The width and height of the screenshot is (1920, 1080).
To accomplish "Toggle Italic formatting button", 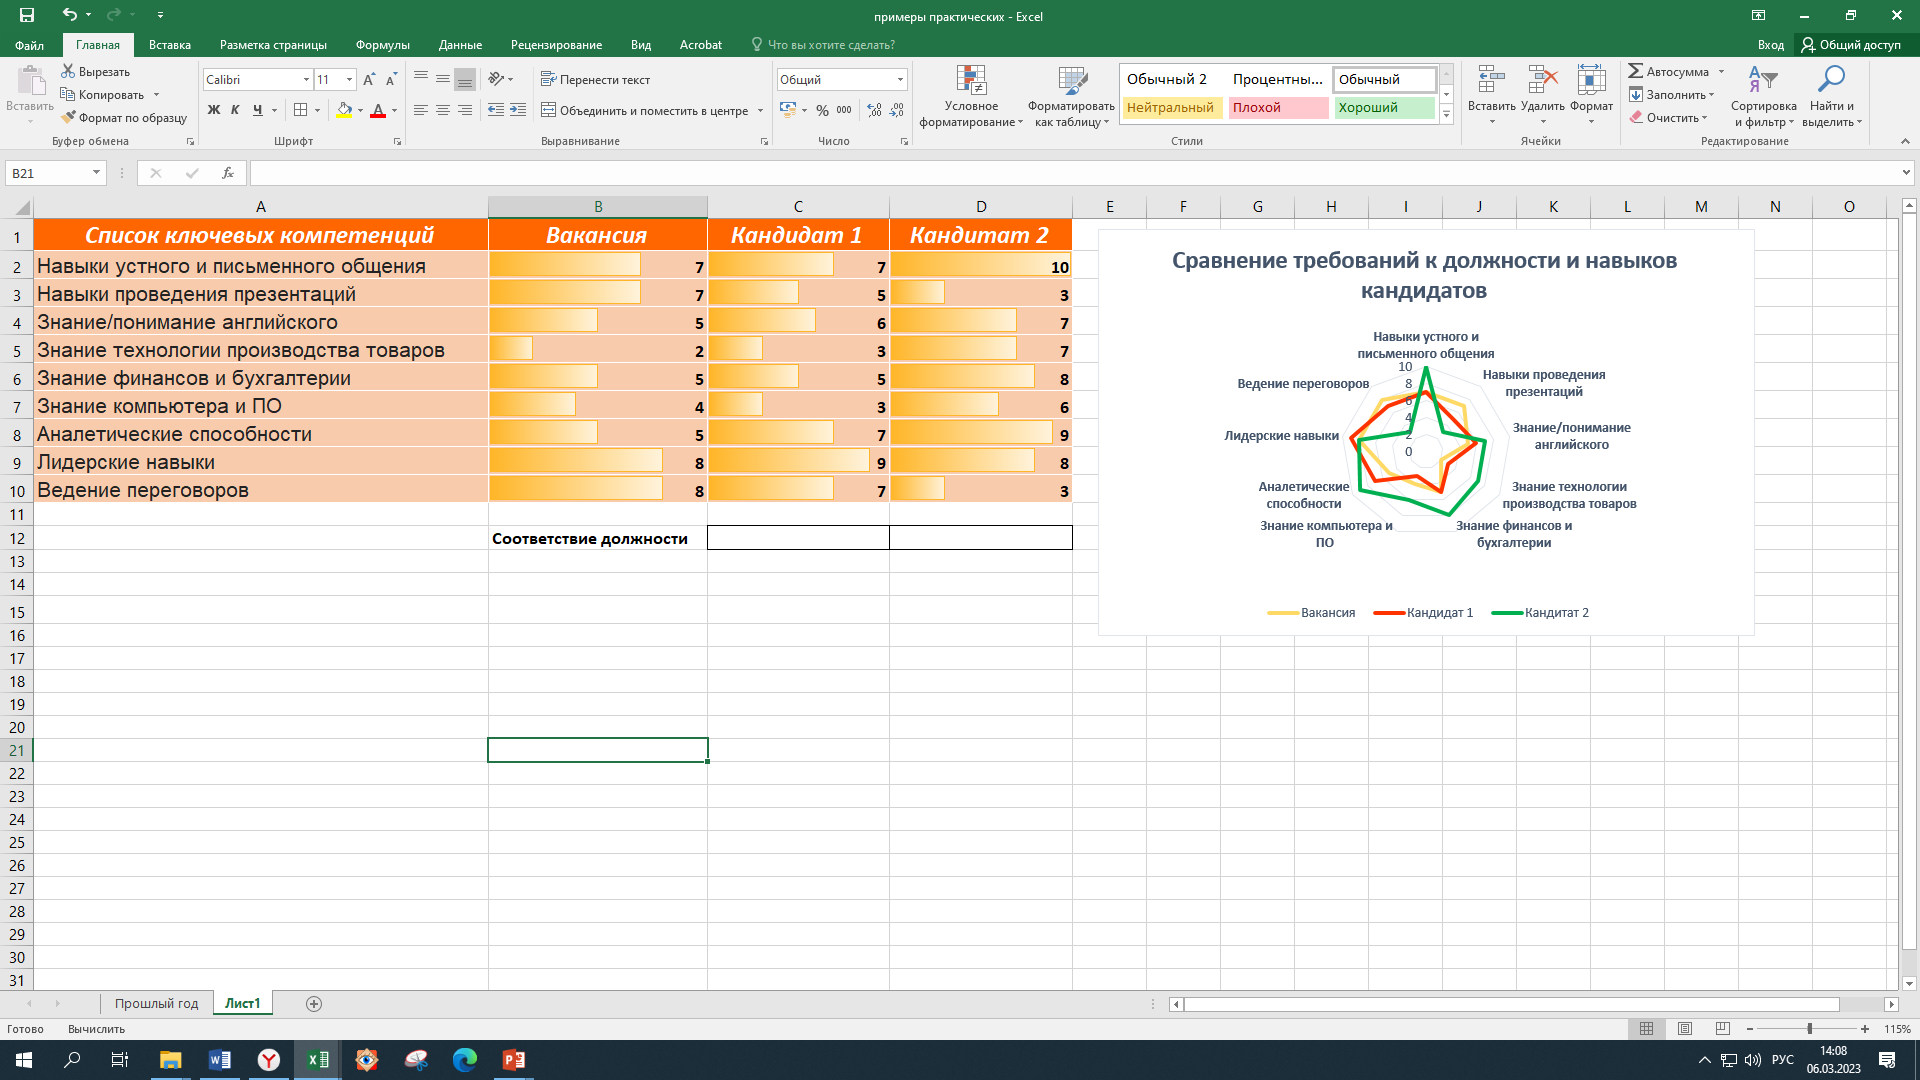I will pyautogui.click(x=235, y=110).
